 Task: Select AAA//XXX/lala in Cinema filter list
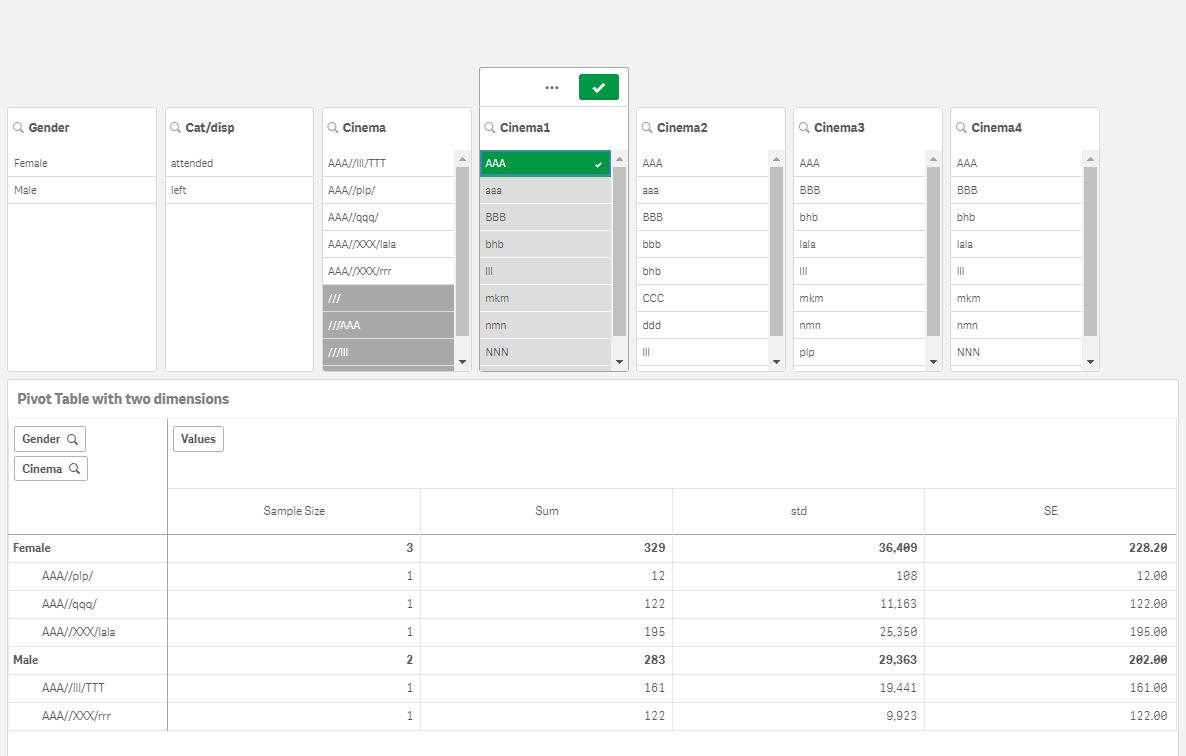pos(389,244)
